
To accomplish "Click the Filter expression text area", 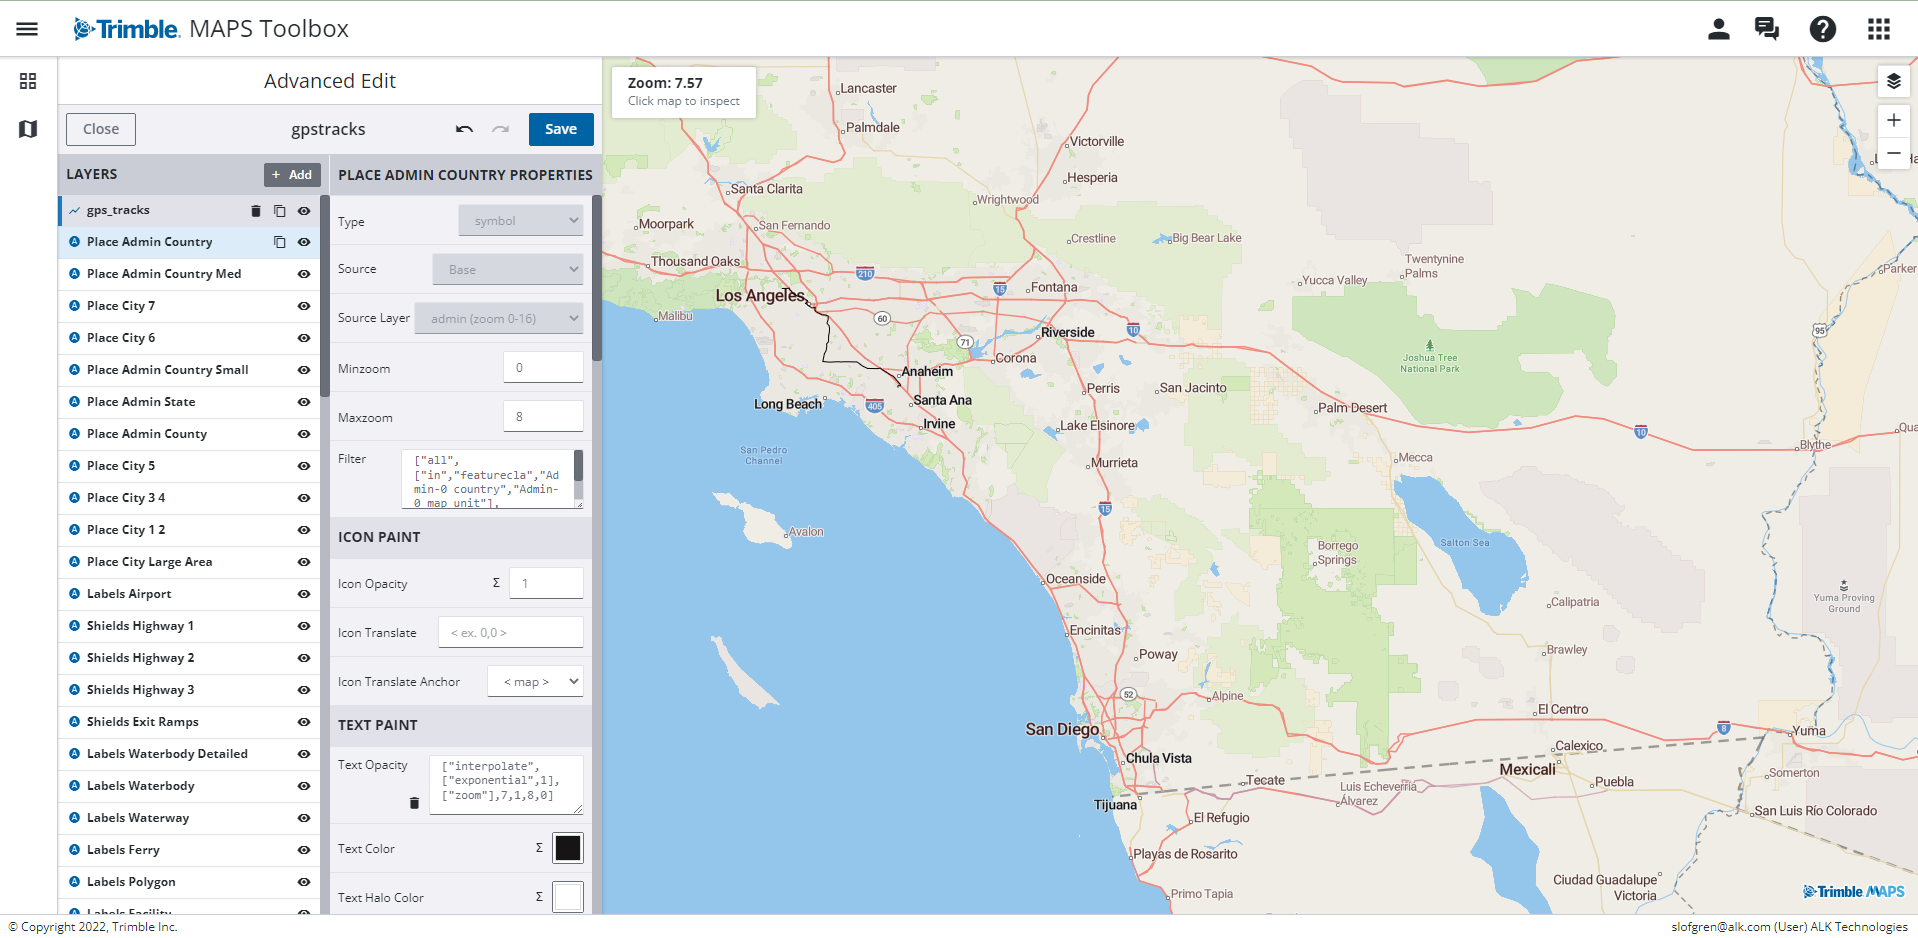I will (x=492, y=479).
